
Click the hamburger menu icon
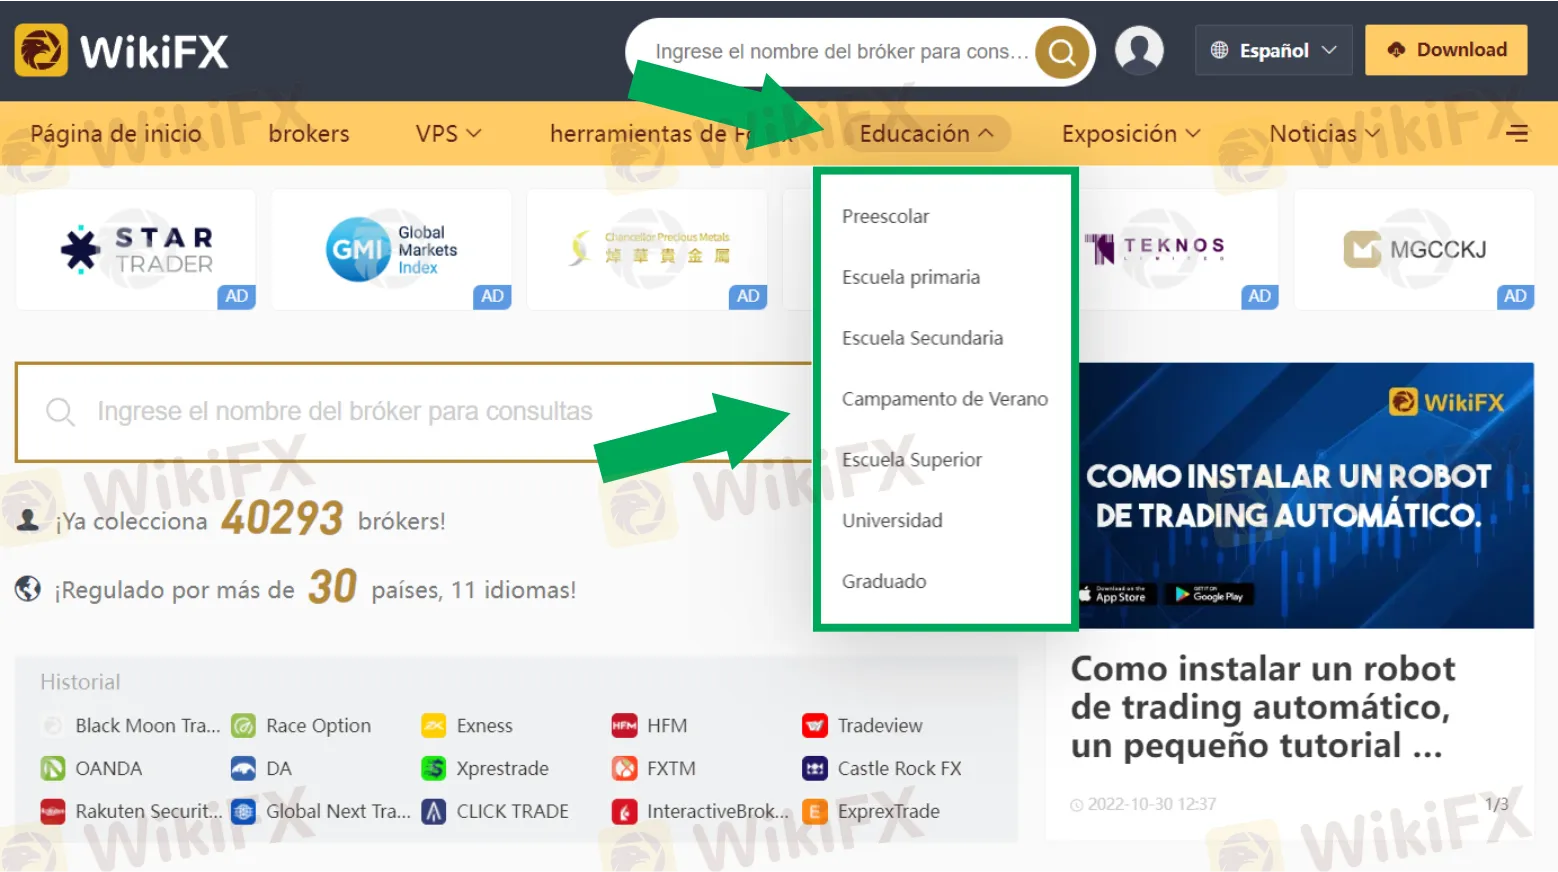coord(1517,133)
